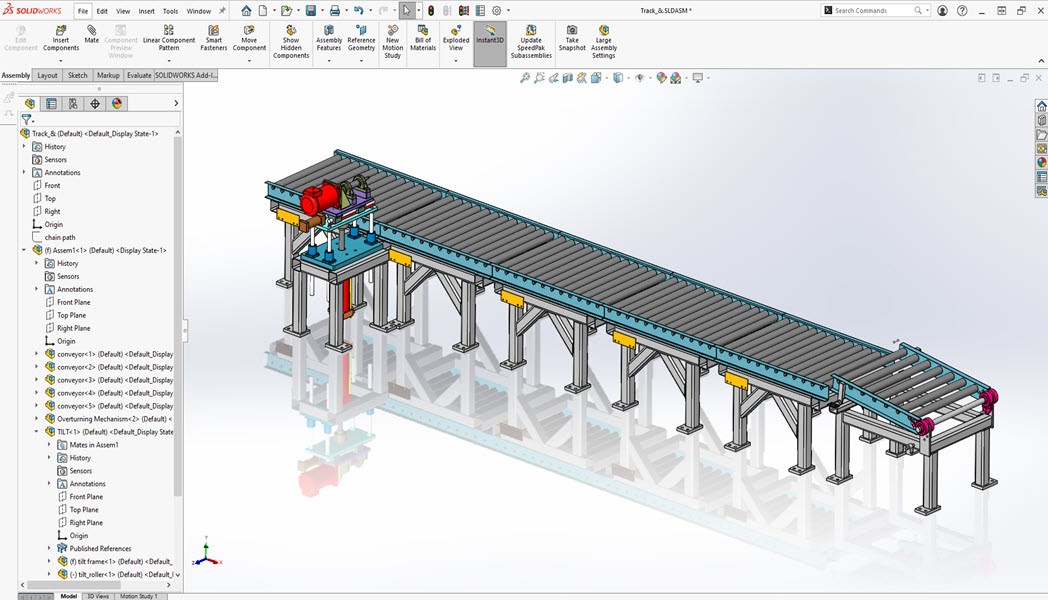Open the Insert menu
1048x600 pixels.
click(146, 11)
